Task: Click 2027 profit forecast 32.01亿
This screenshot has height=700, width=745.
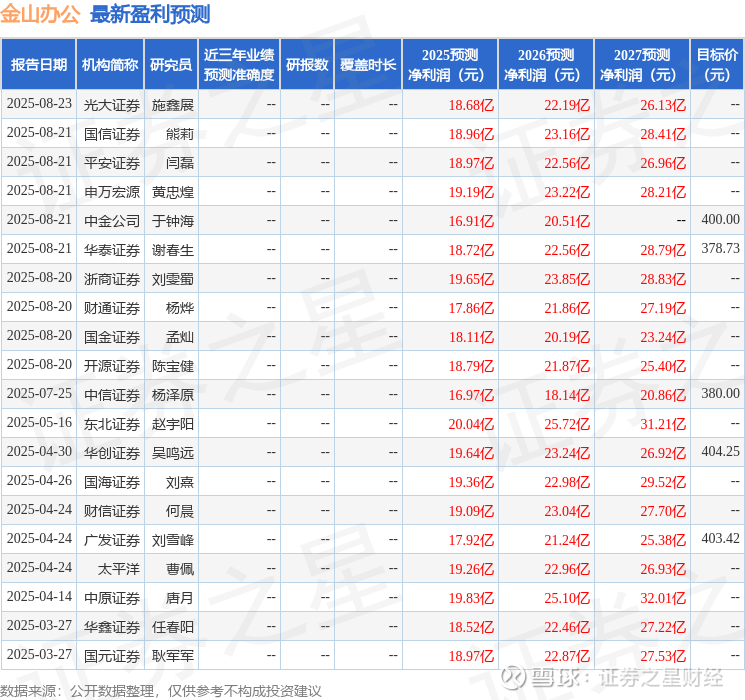Action: click(x=663, y=598)
